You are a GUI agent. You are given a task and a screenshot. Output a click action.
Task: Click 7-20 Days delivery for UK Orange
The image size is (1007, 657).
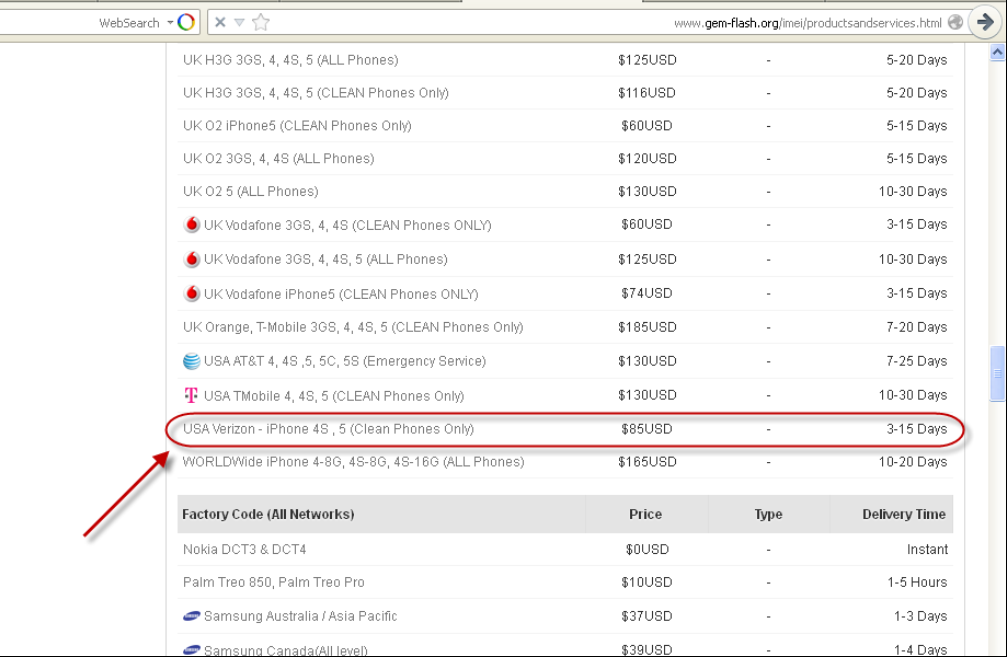tap(916, 327)
